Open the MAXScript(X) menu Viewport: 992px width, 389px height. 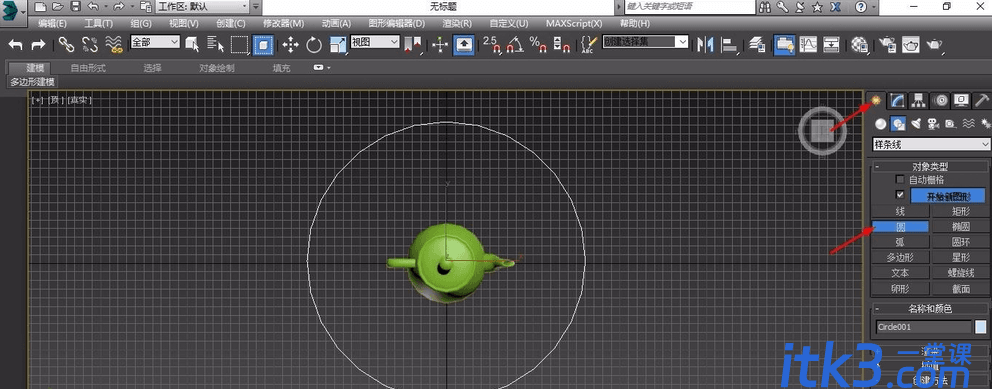tap(574, 23)
